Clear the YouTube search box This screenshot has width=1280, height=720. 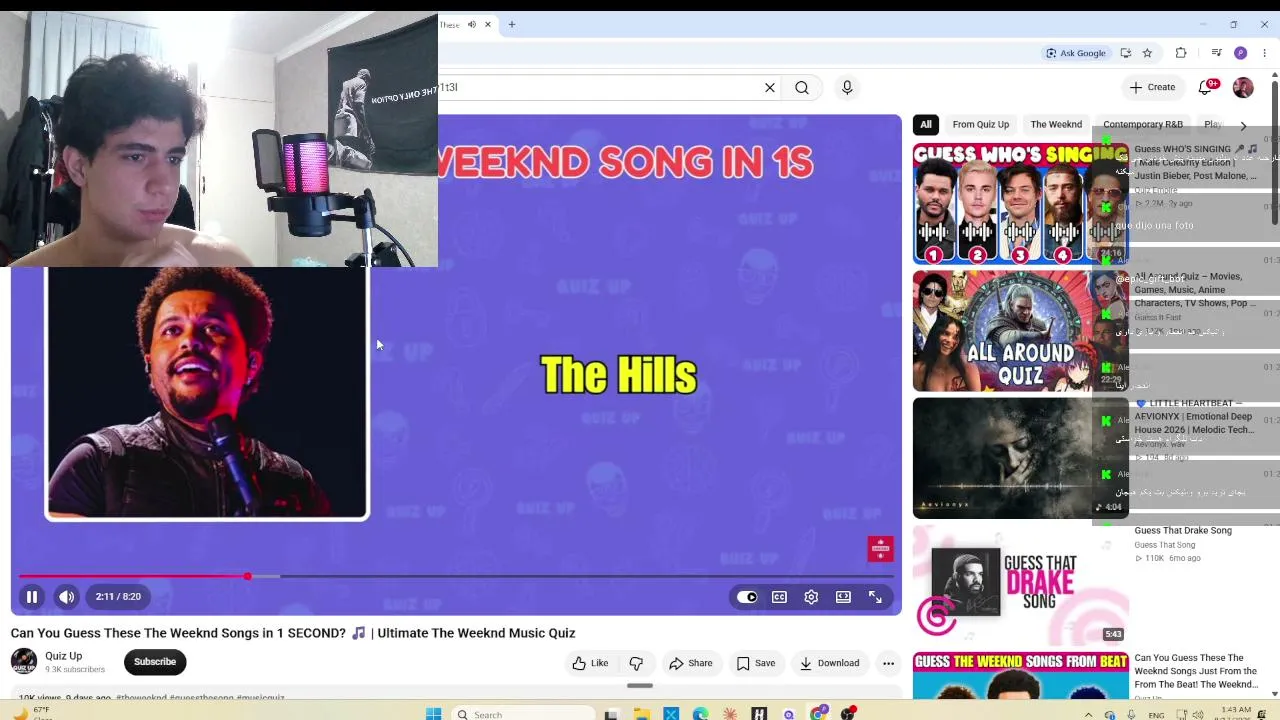point(770,88)
